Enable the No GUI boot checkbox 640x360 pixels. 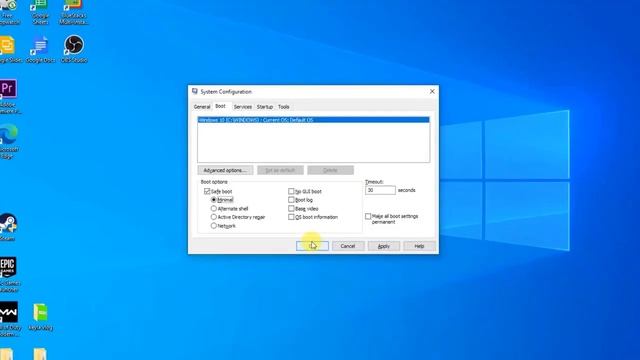pos(291,191)
